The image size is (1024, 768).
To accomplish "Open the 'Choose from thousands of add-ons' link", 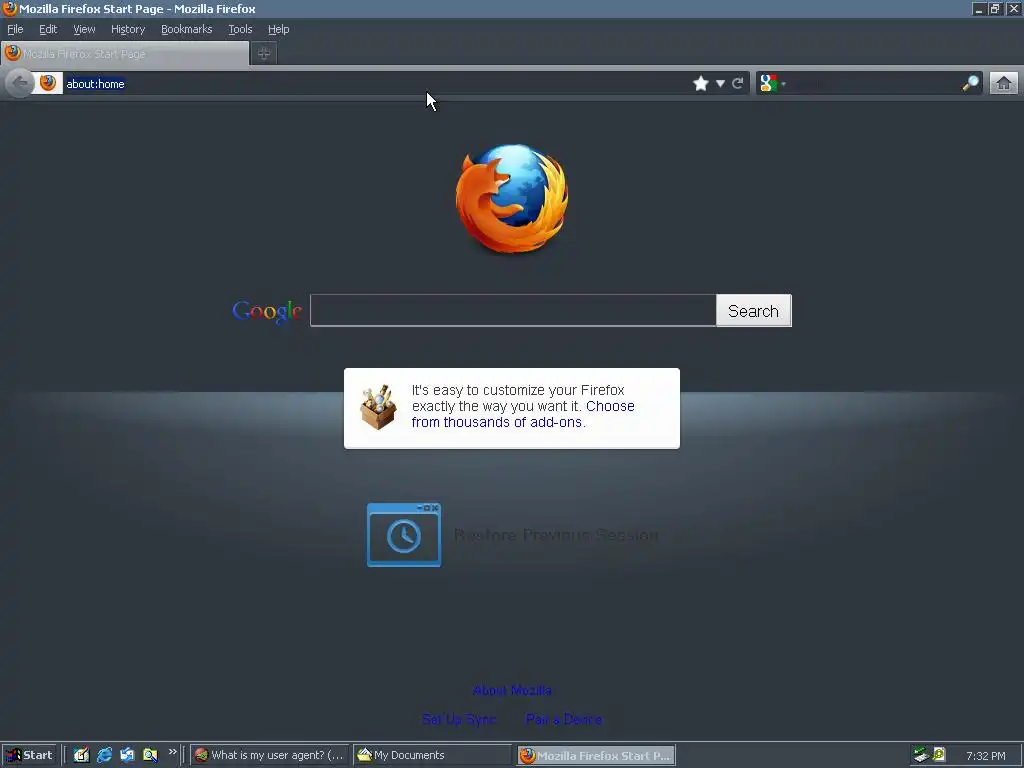I will [x=523, y=414].
